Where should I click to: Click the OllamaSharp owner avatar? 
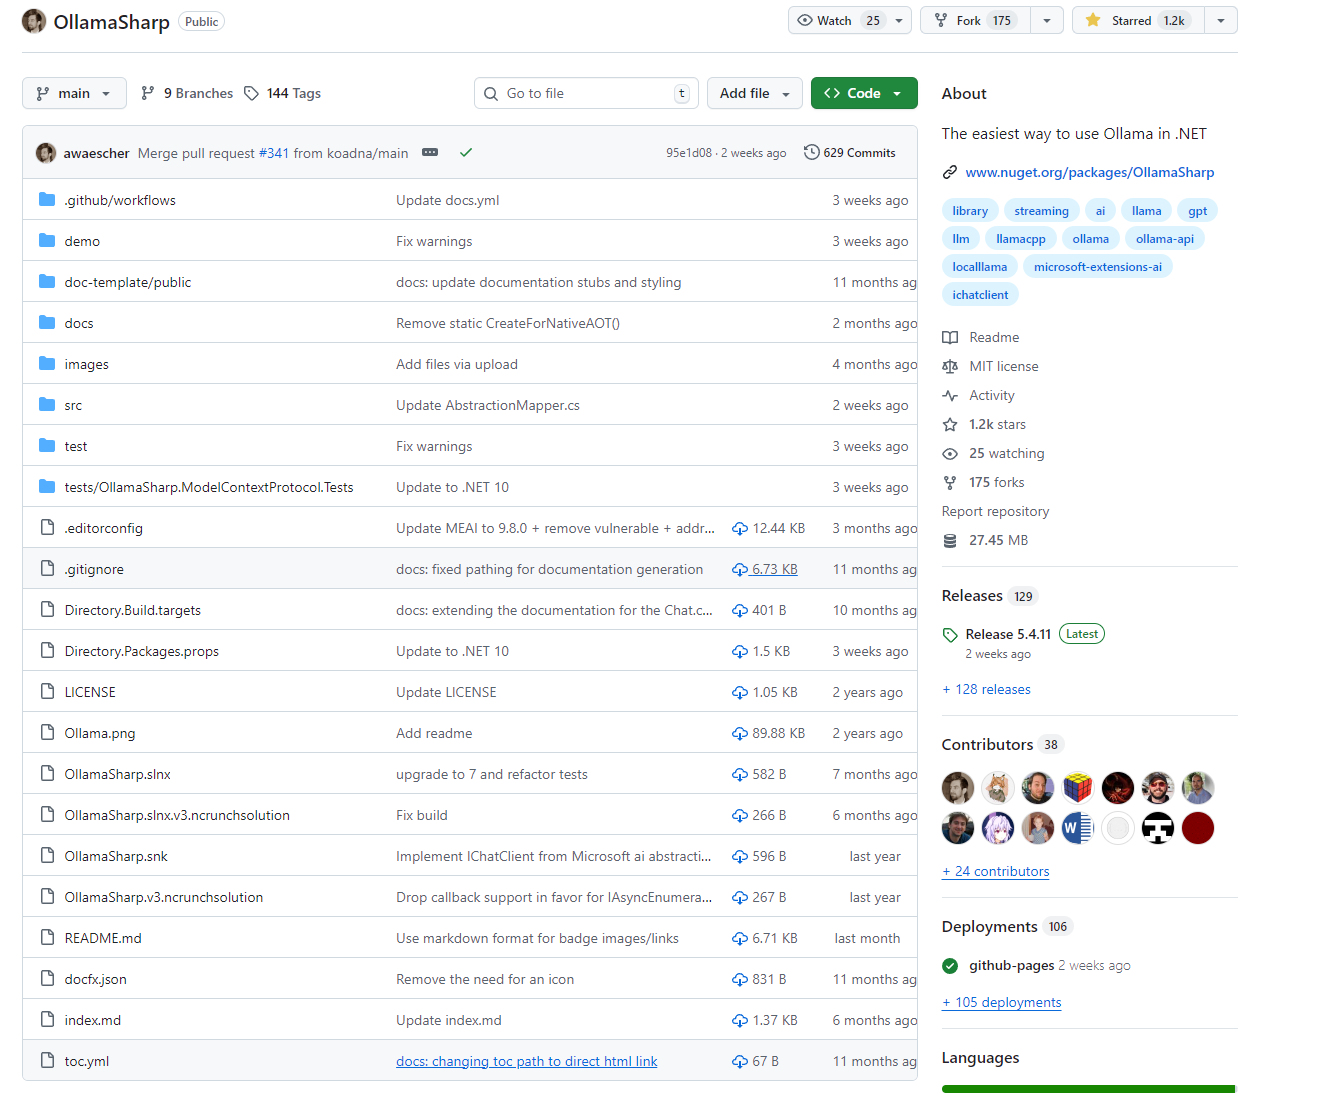point(34,21)
